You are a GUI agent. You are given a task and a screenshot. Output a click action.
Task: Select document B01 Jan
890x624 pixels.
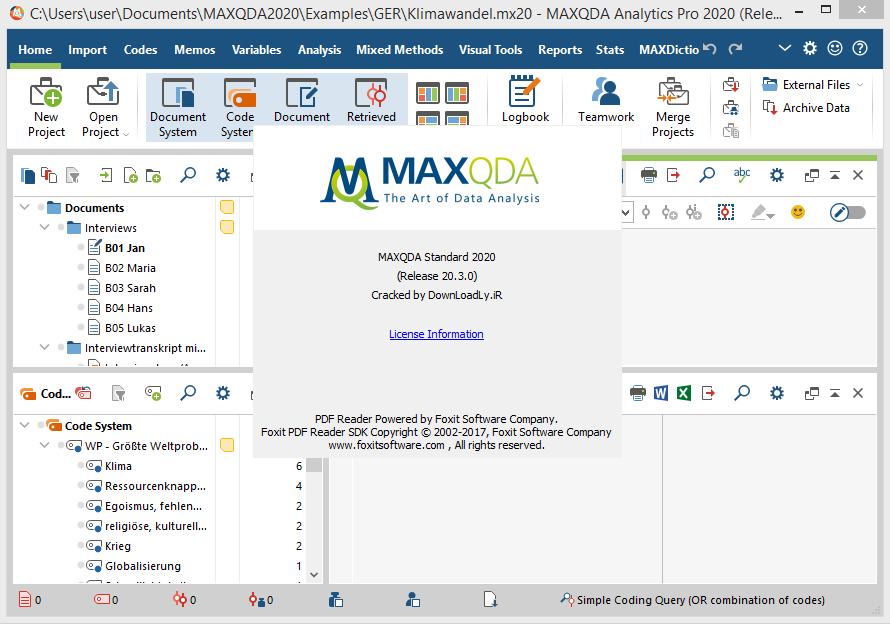coord(124,248)
